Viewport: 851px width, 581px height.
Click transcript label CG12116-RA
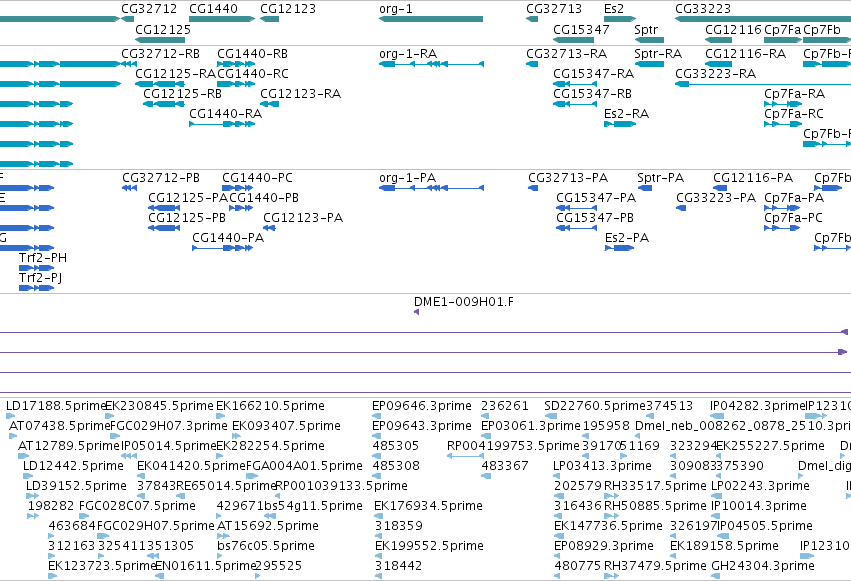(x=746, y=54)
